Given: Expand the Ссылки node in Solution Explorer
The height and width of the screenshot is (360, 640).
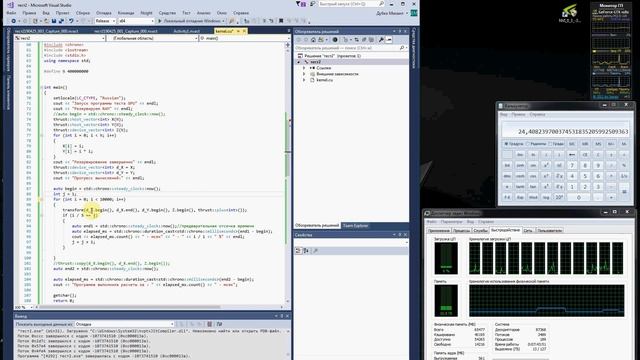Looking at the screenshot, I should click(x=304, y=68).
